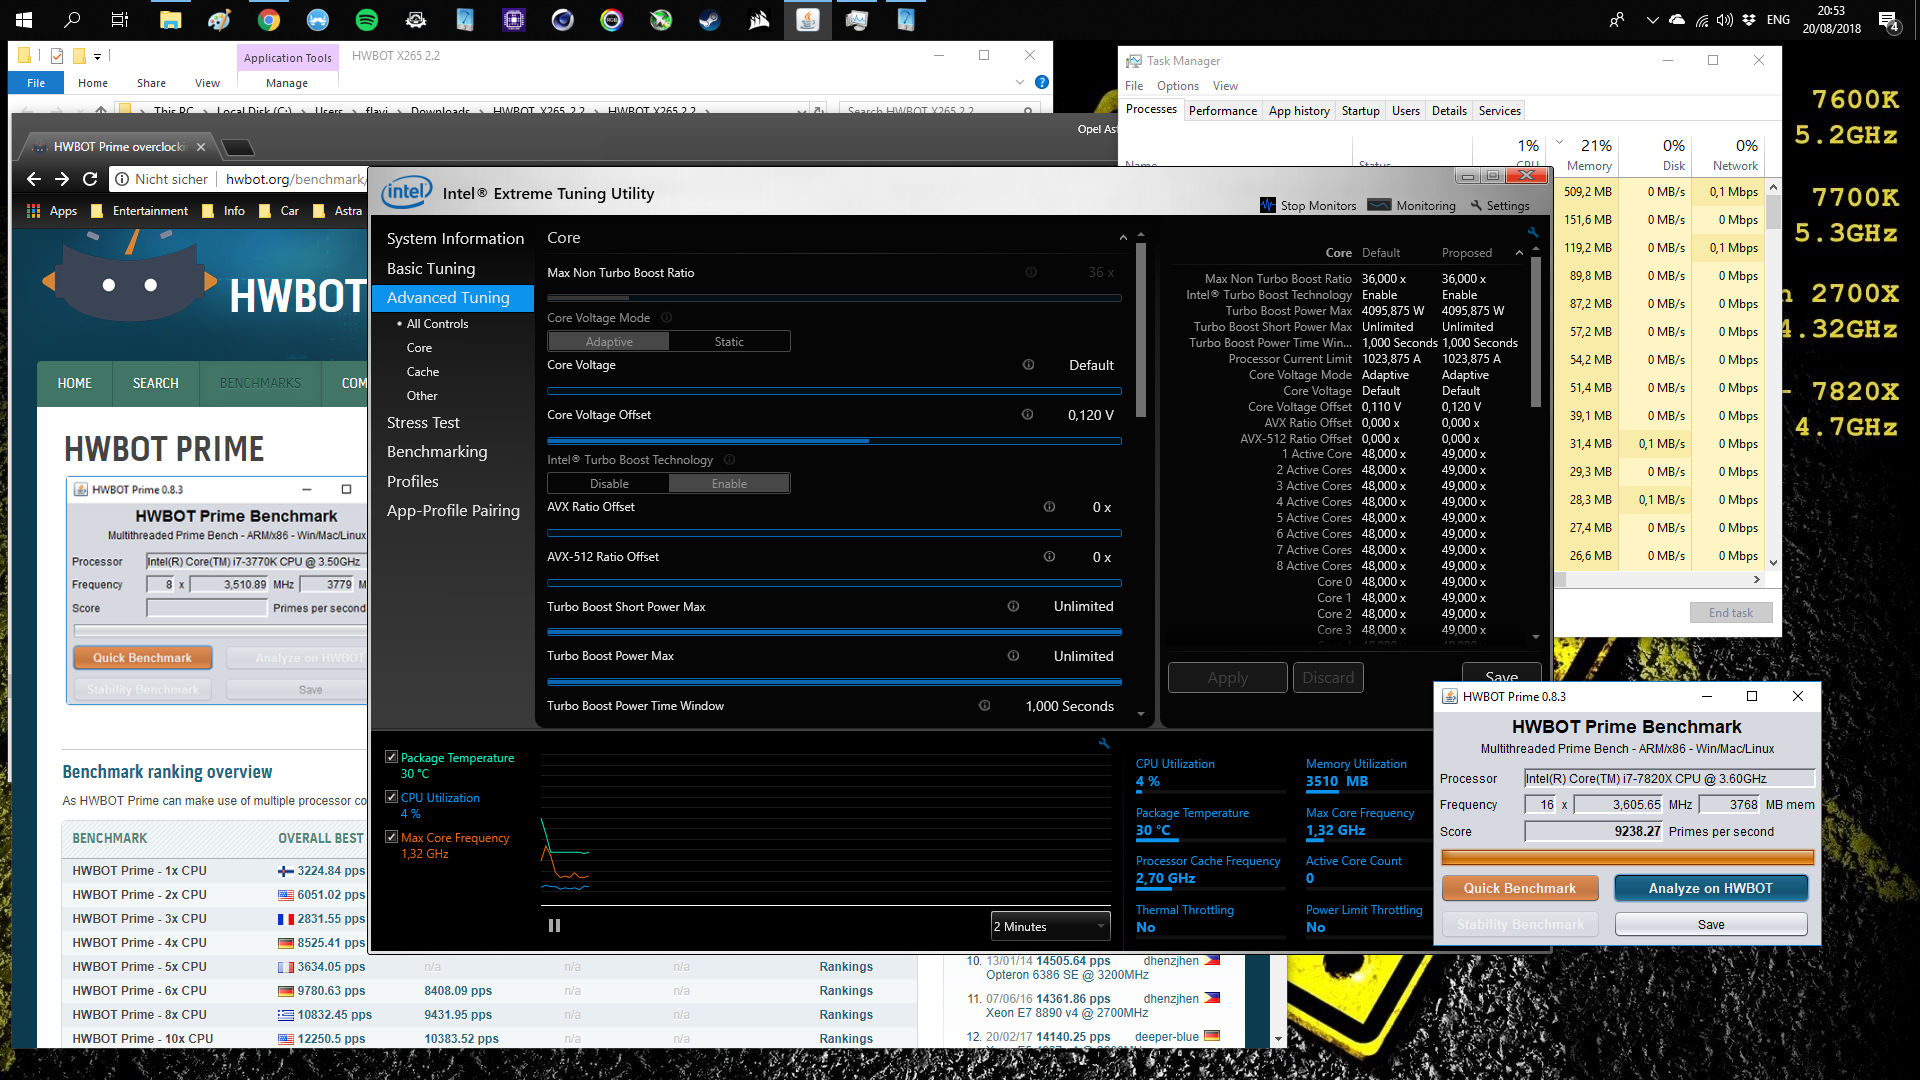The height and width of the screenshot is (1080, 1920).
Task: Open Action Center notifications
Action: click(1888, 19)
